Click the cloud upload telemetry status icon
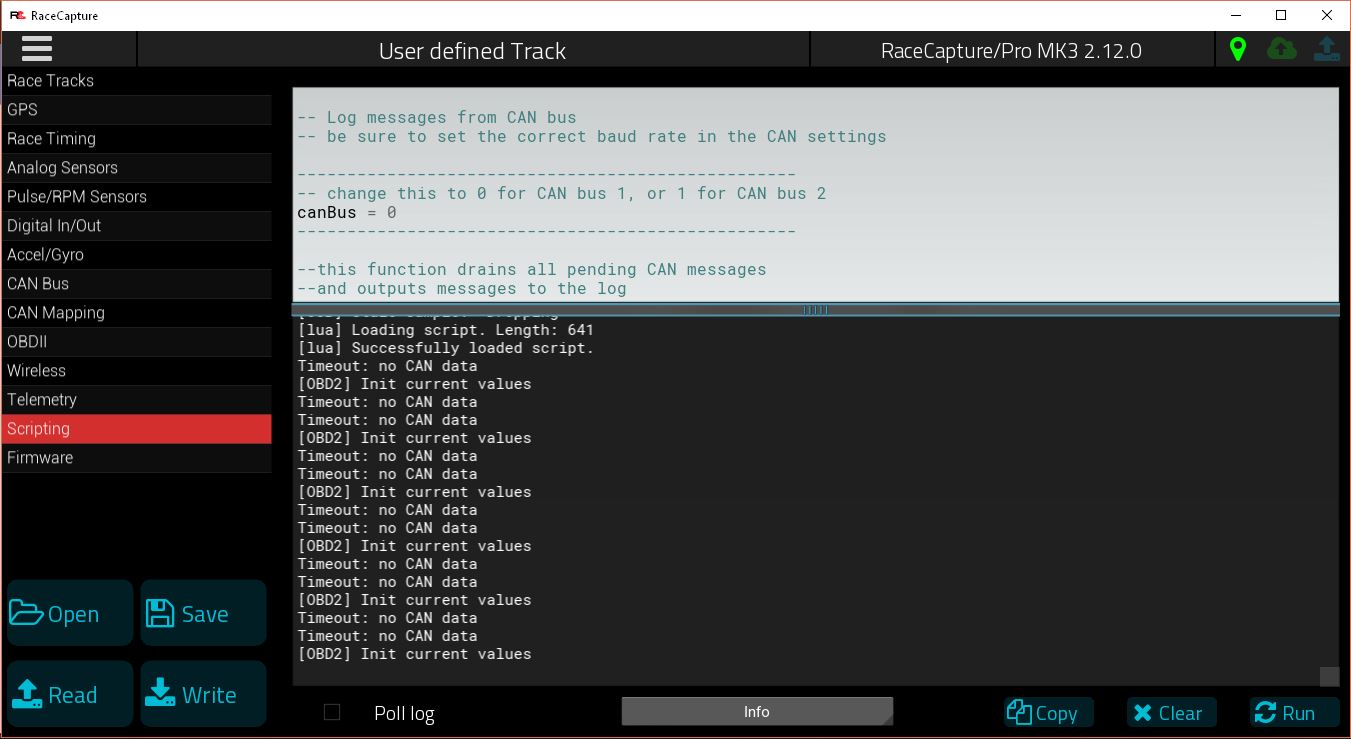1351x739 pixels. pos(1282,49)
